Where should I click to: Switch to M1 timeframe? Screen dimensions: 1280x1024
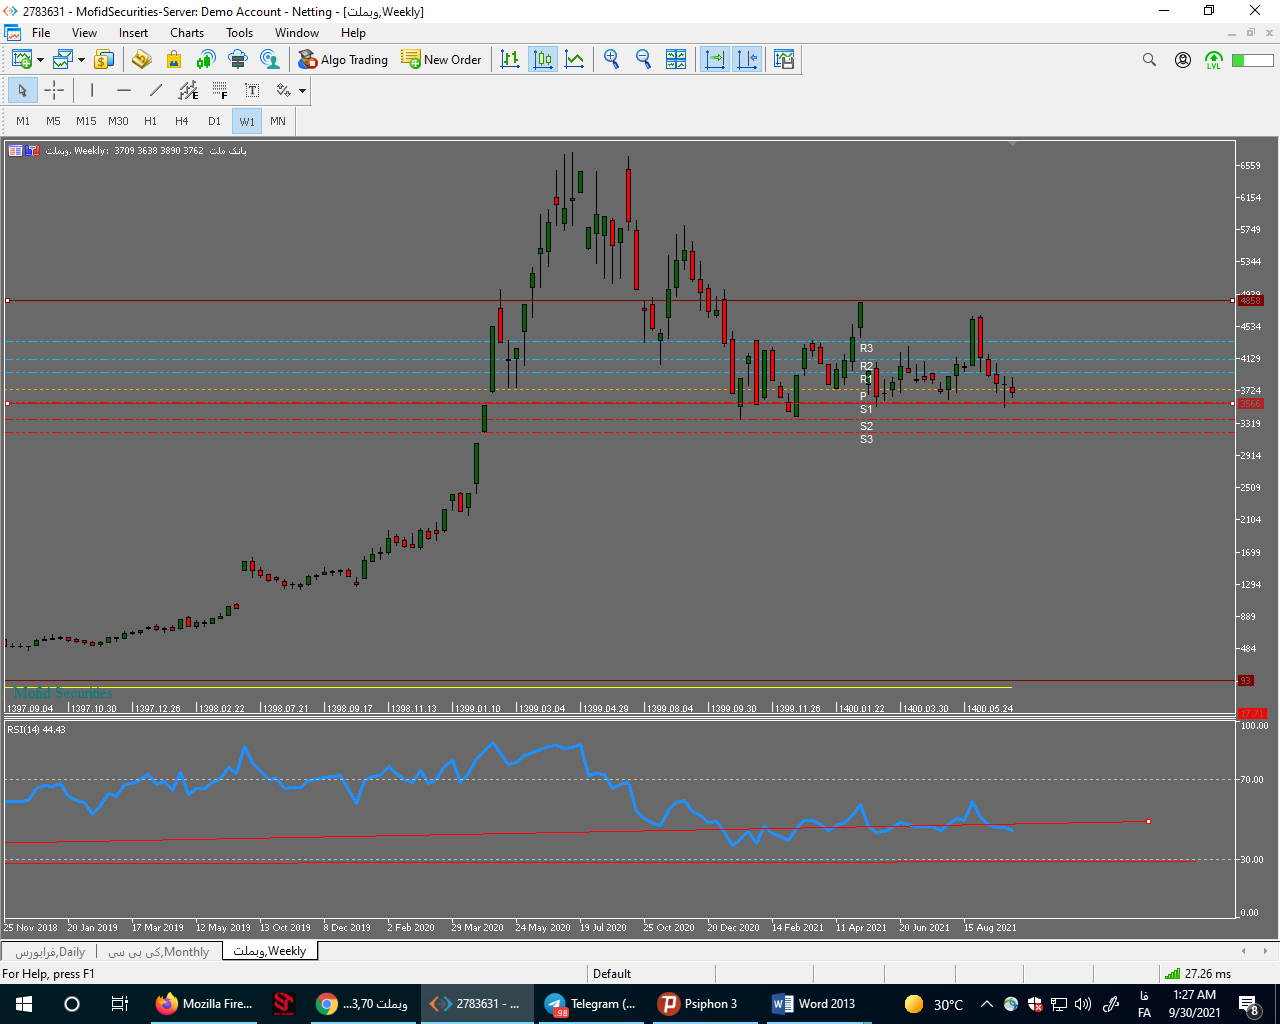[23, 121]
